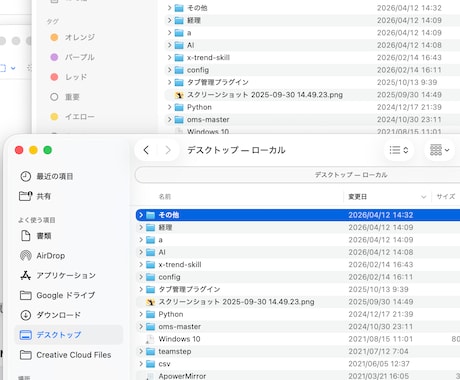The width and height of the screenshot is (460, 380).
Task: Select デスクトップ in the sidebar
Action: [x=69, y=335]
